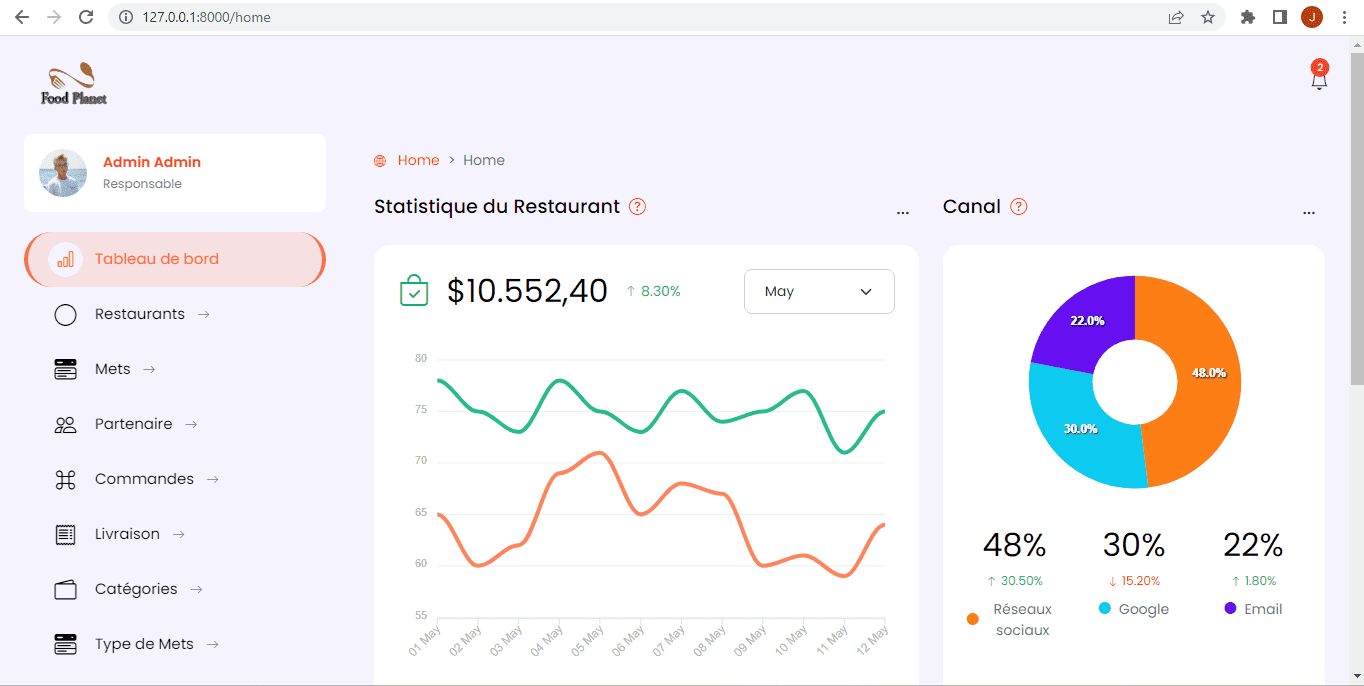The height and width of the screenshot is (686, 1364).
Task: Select Tableau de bord menu item
Action: point(175,259)
